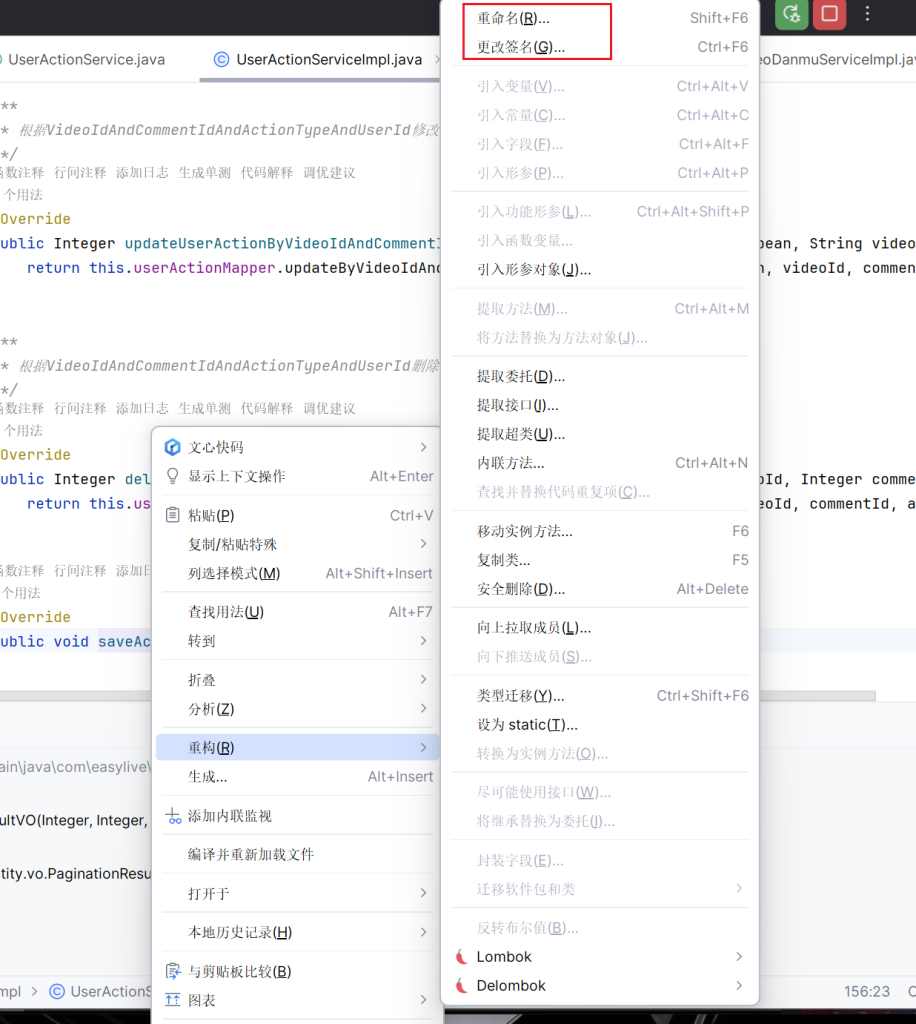Select 重命名 from the refactor menu
916x1024 pixels.
pyautogui.click(x=513, y=18)
